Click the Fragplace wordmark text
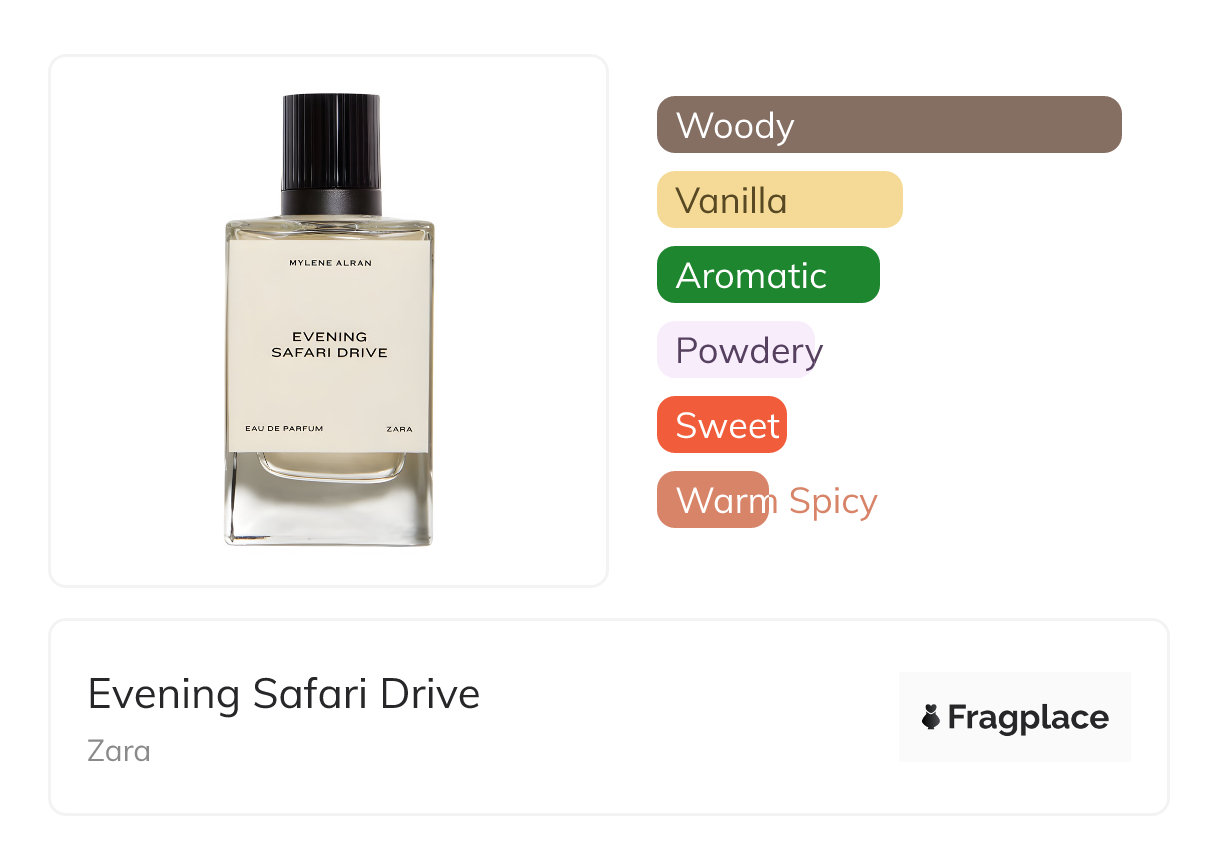Viewport: 1218px width, 864px height. point(1028,718)
